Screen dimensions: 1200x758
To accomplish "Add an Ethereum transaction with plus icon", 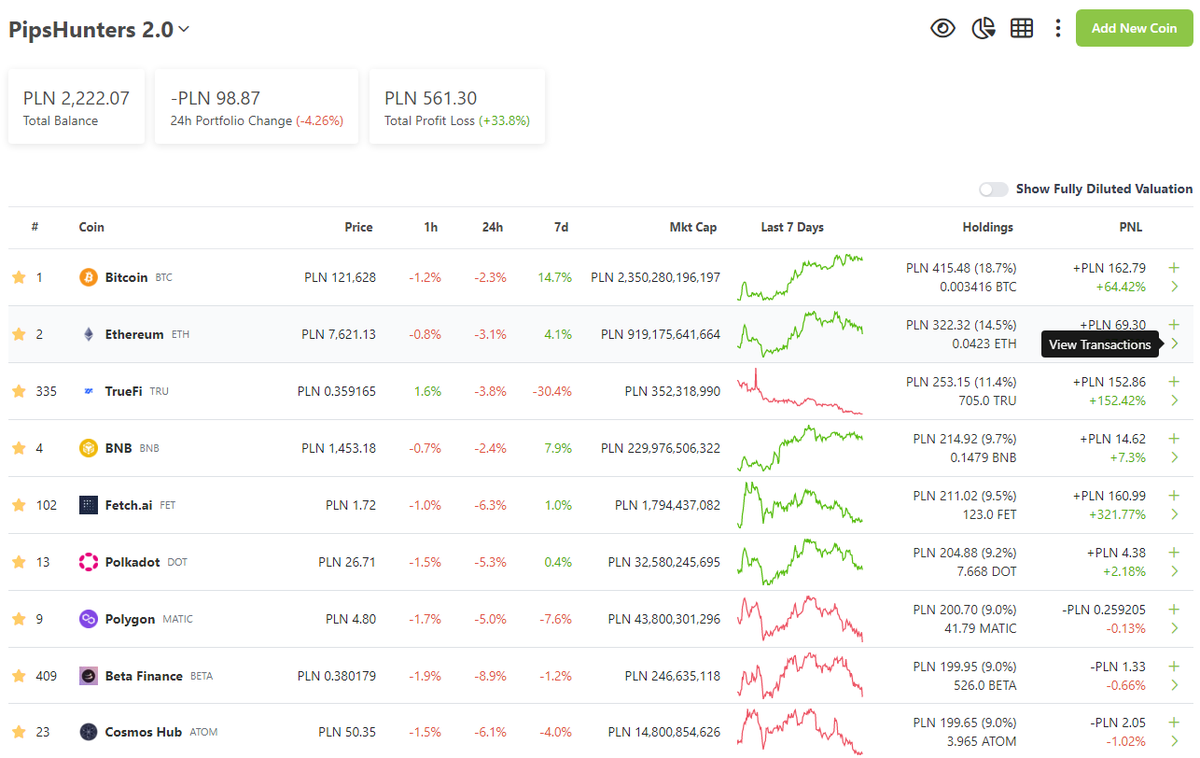I will coord(1174,325).
